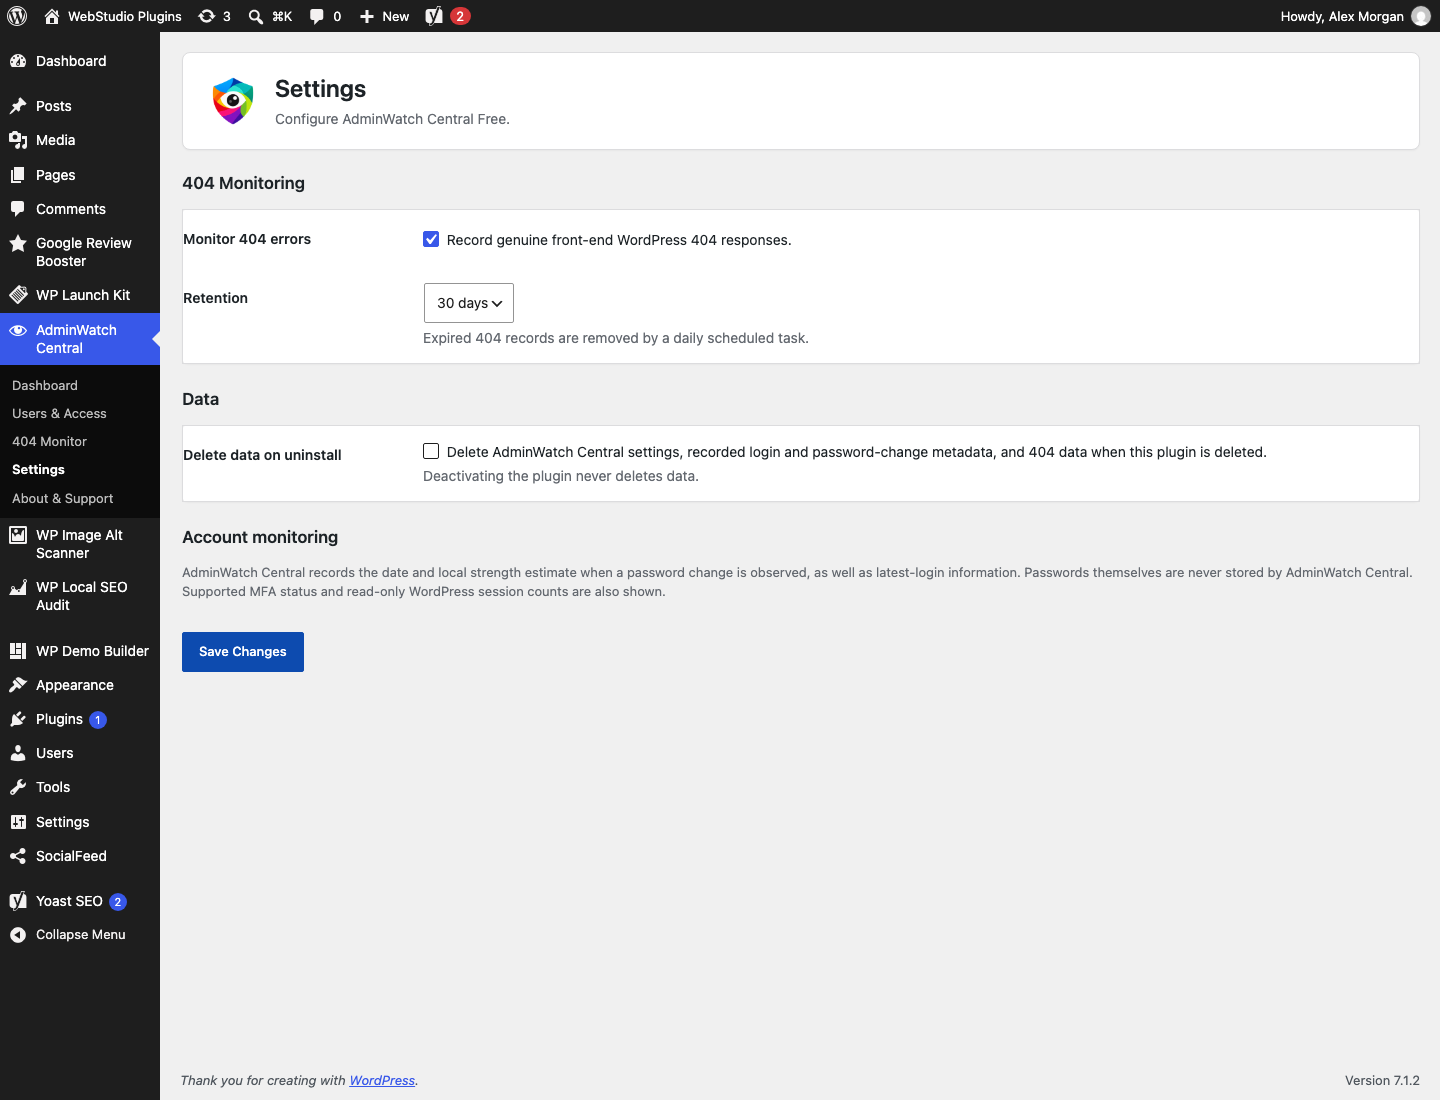
Task: Open the Users sidebar menu item
Action: click(80, 753)
